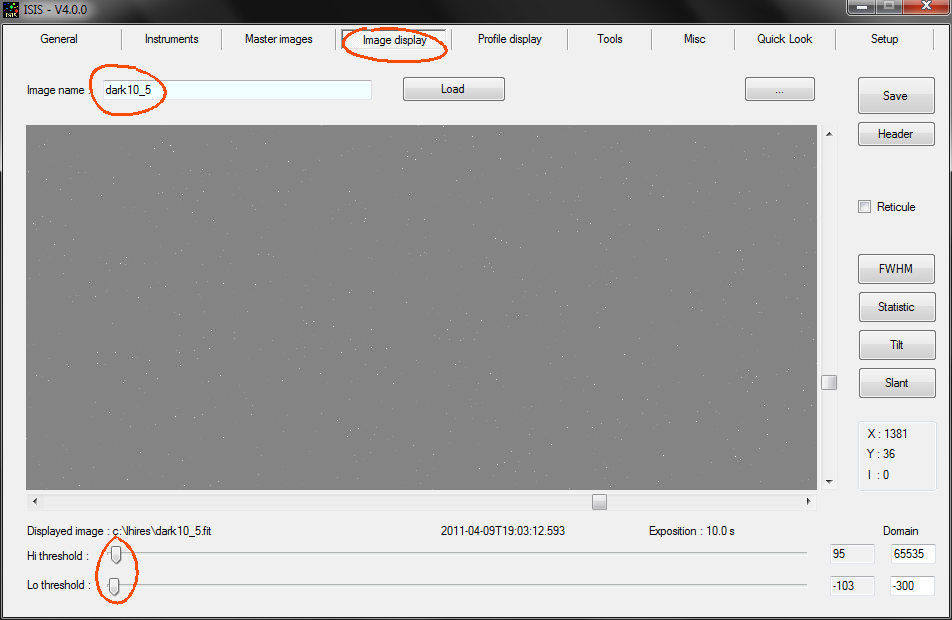Click the Hi Domain value field 65535

[912, 555]
